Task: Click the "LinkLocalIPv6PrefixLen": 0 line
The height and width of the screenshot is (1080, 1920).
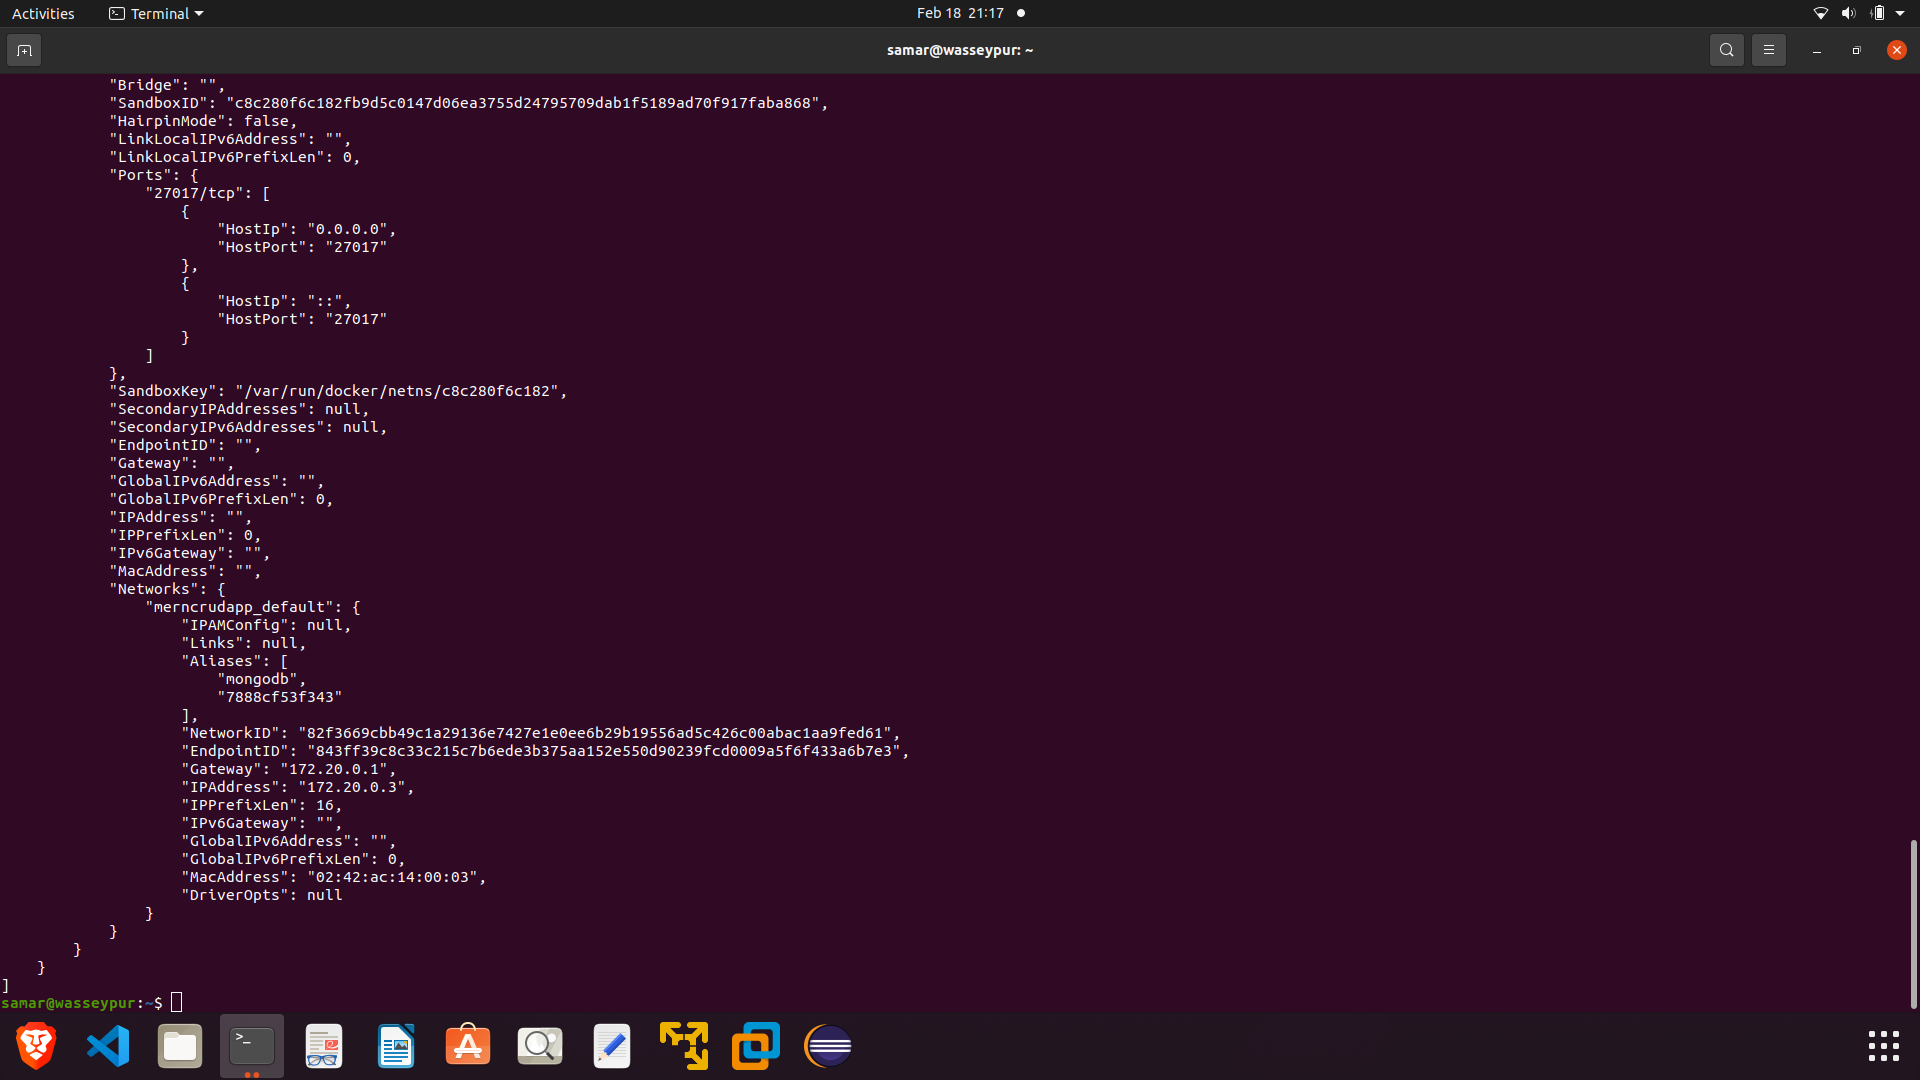Action: tap(235, 157)
